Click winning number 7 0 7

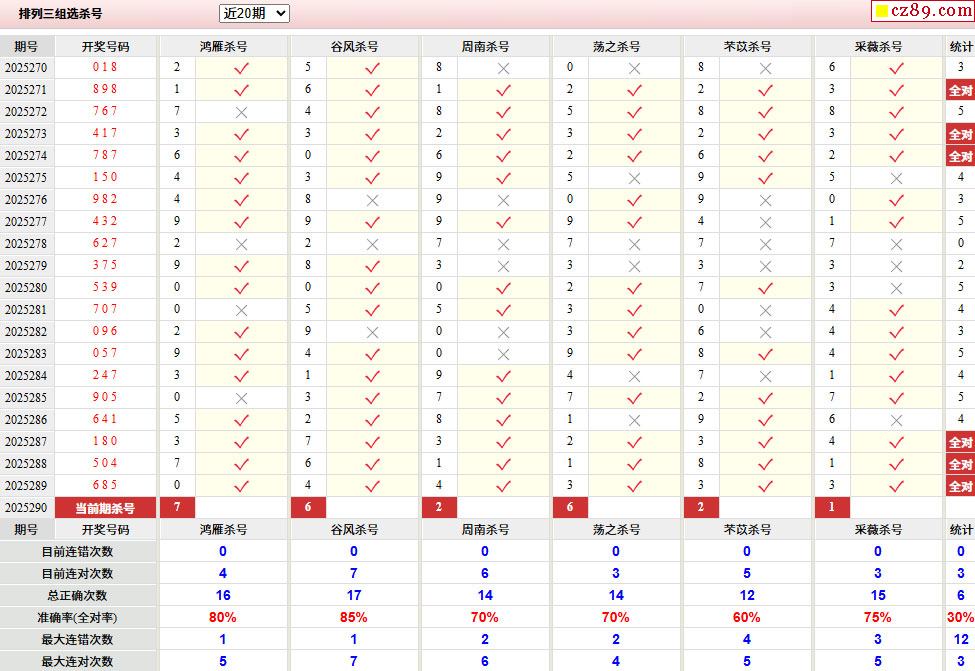(x=105, y=309)
